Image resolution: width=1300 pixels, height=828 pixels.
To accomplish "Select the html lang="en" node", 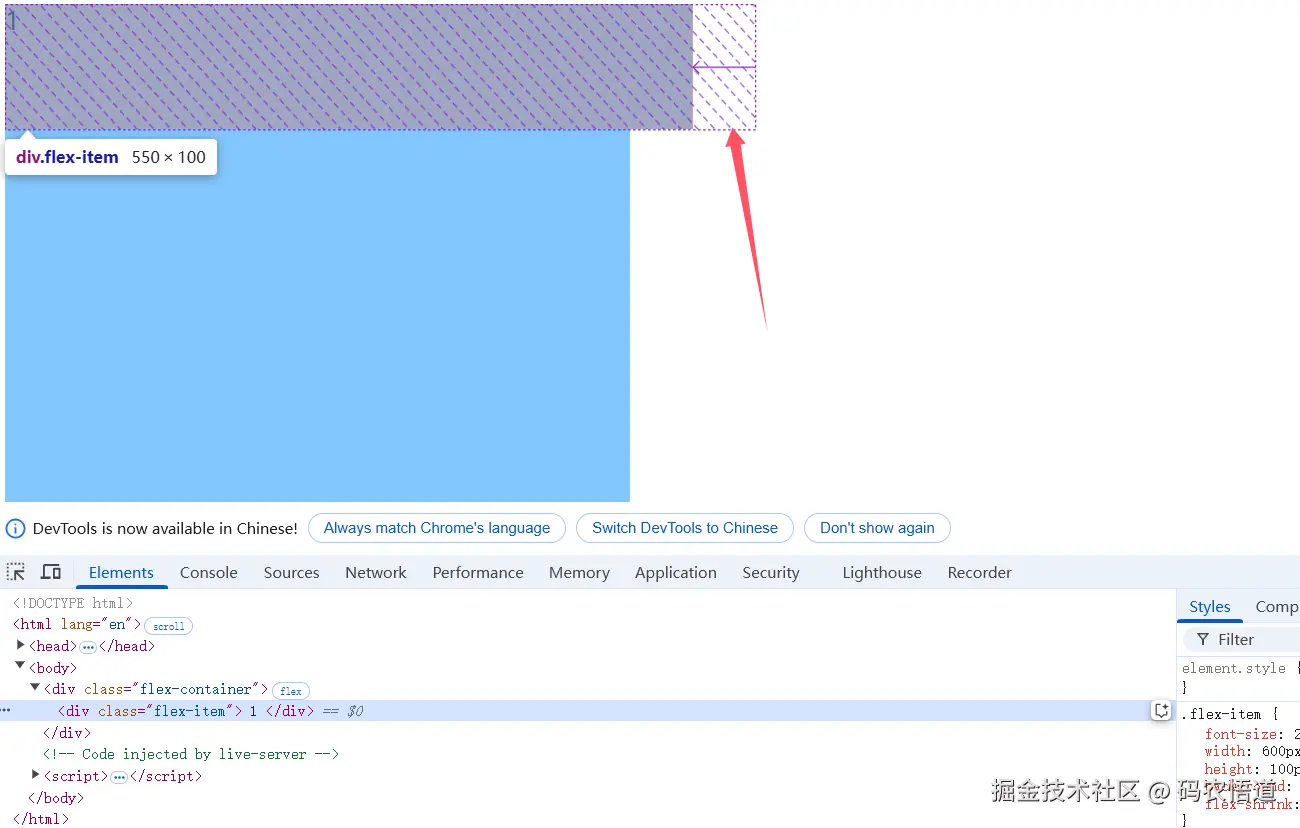I will pyautogui.click(x=77, y=625).
